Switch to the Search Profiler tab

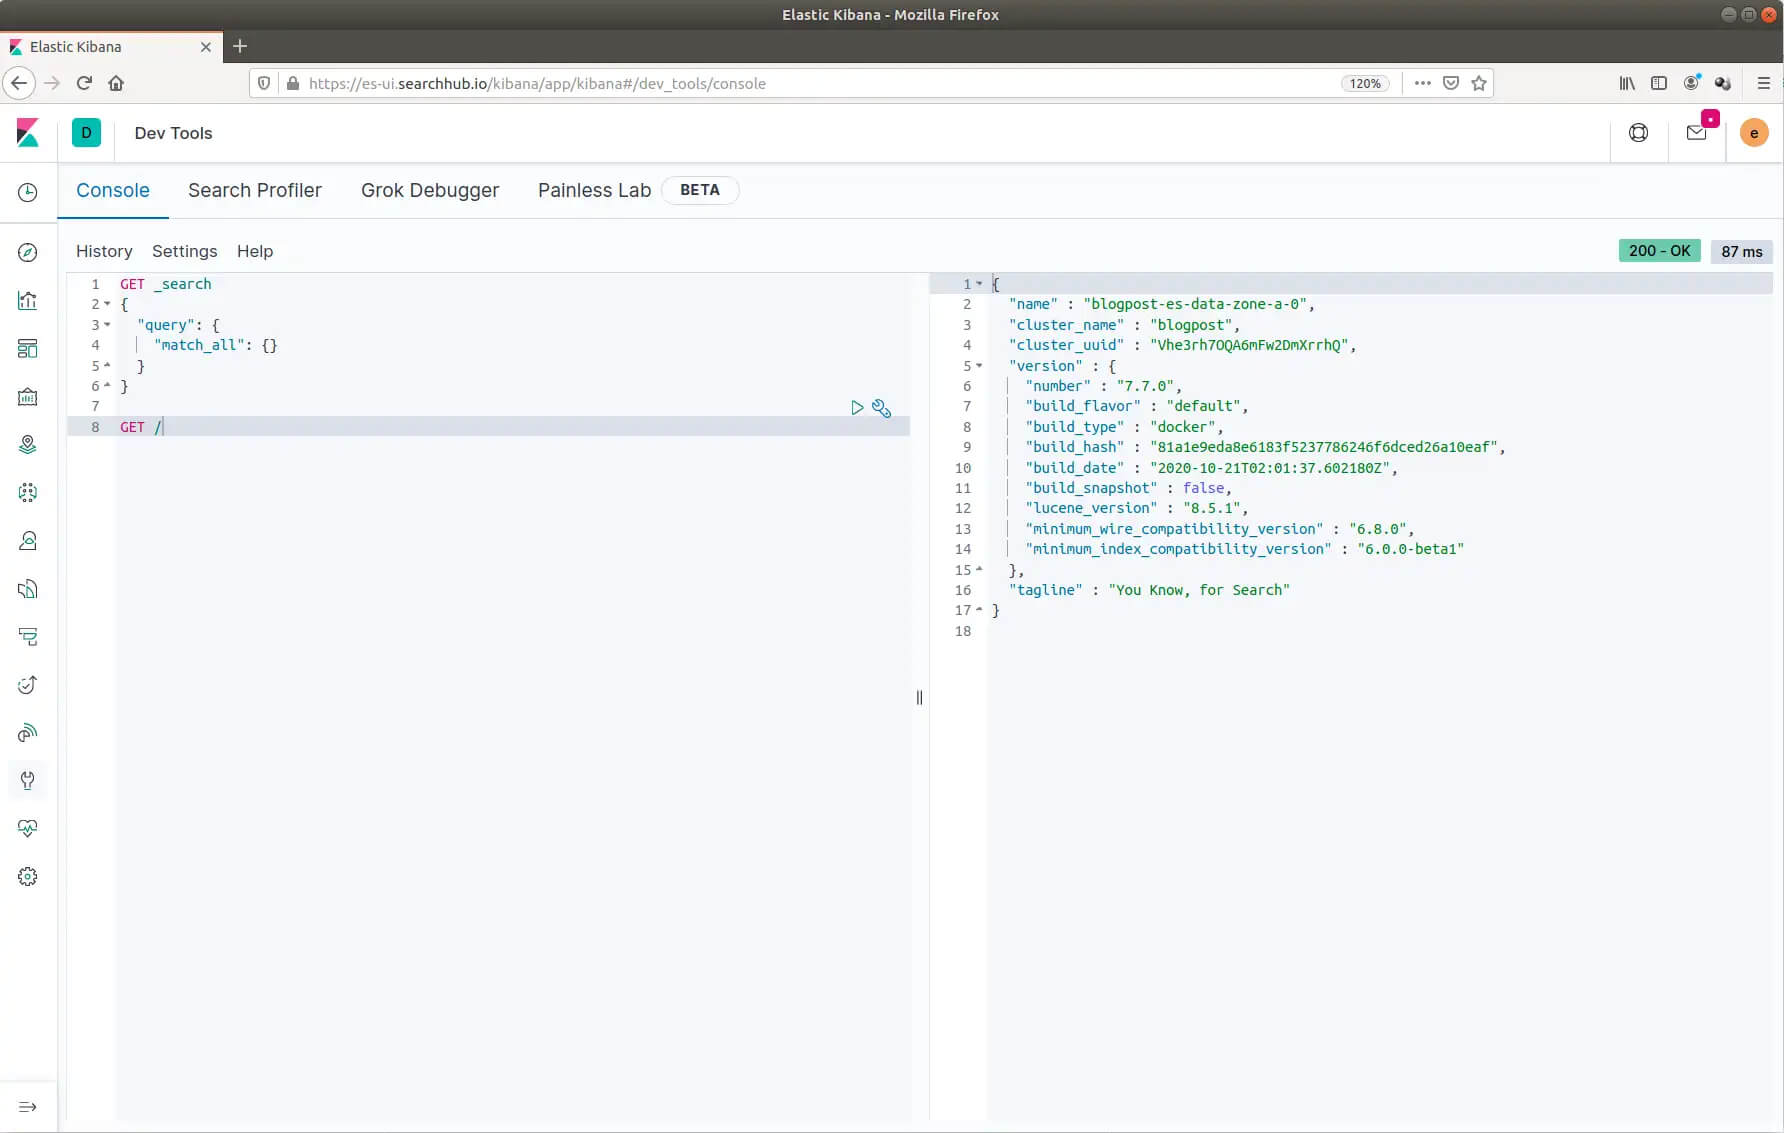tap(255, 190)
